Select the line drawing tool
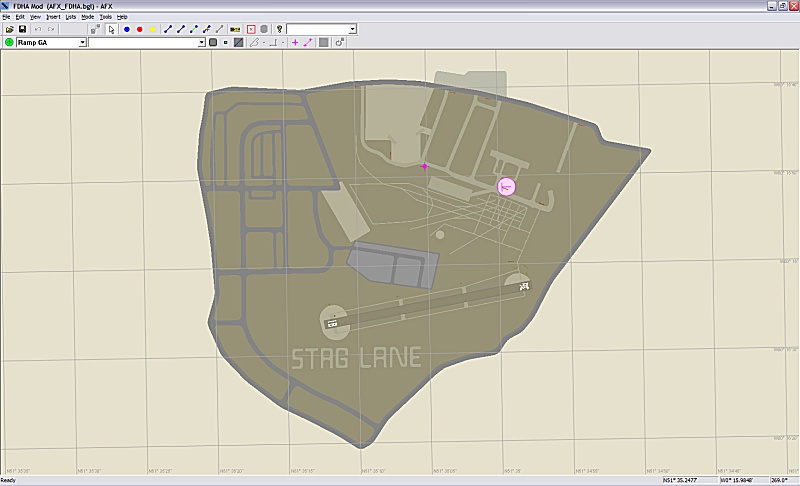800x486 pixels. pos(273,42)
